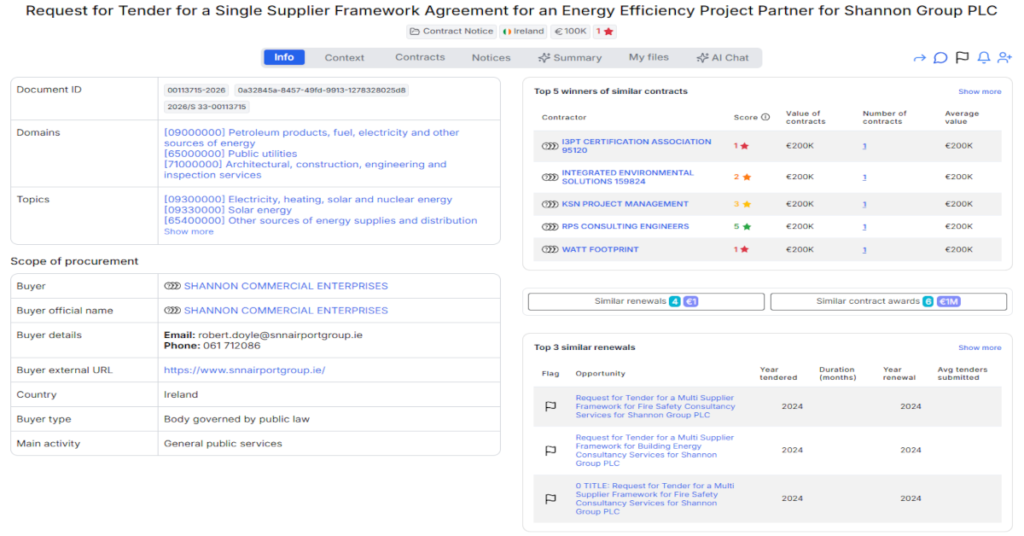Flag the first Fire Safety Consultancy renewal

coord(551,406)
